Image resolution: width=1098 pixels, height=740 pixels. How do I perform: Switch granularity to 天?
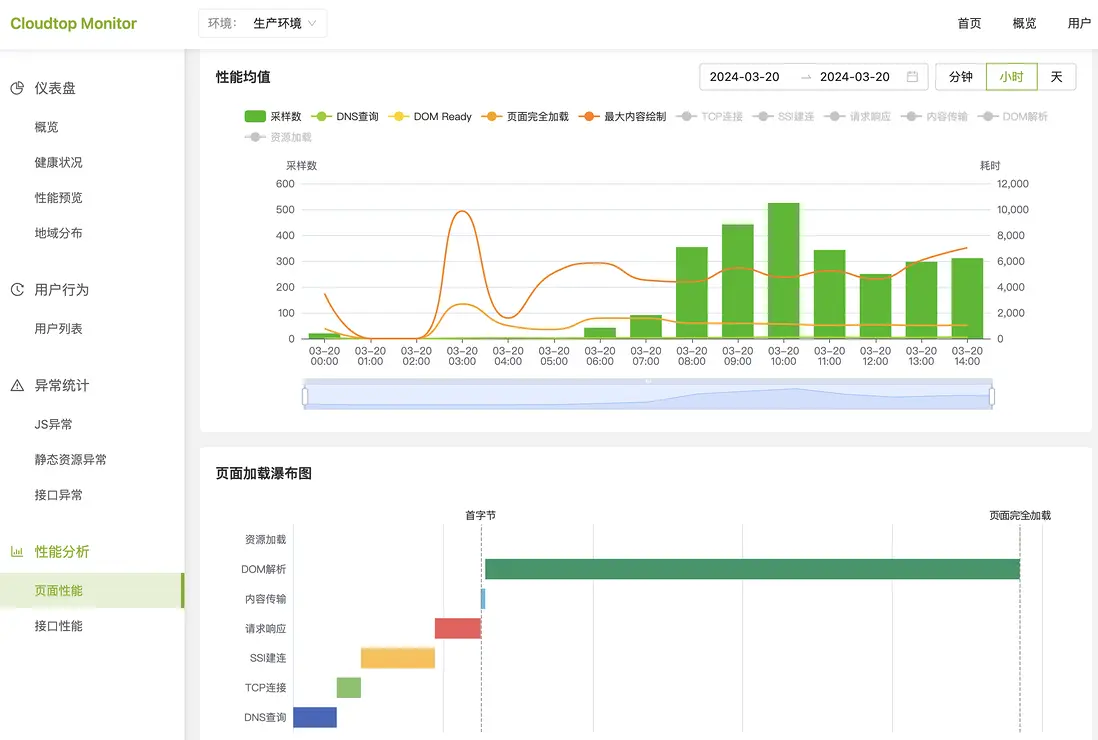click(x=1056, y=77)
